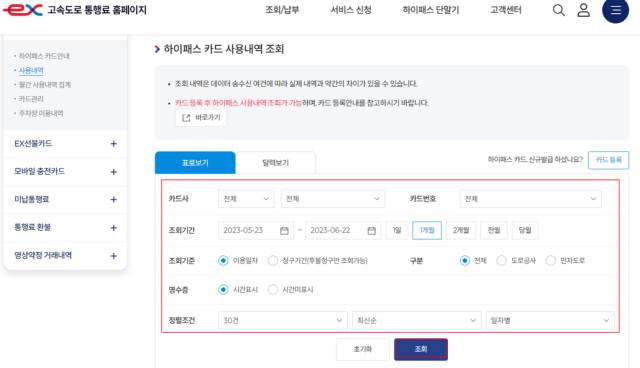This screenshot has height=368, width=640.
Task: Open the hamburger full menu button
Action: (x=616, y=10)
